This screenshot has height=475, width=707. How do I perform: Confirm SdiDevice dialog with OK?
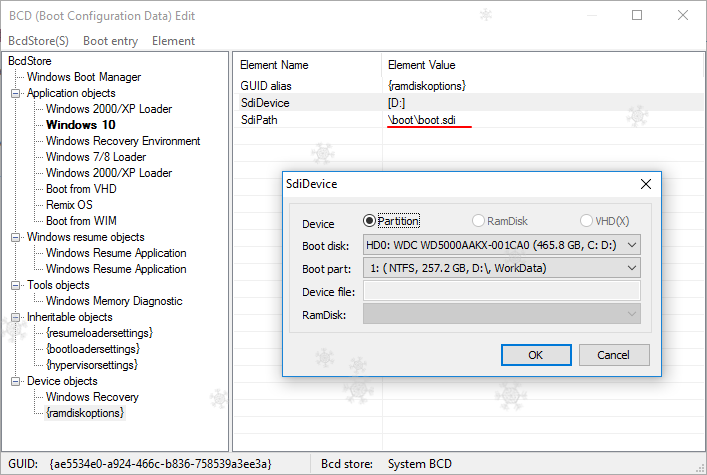536,355
